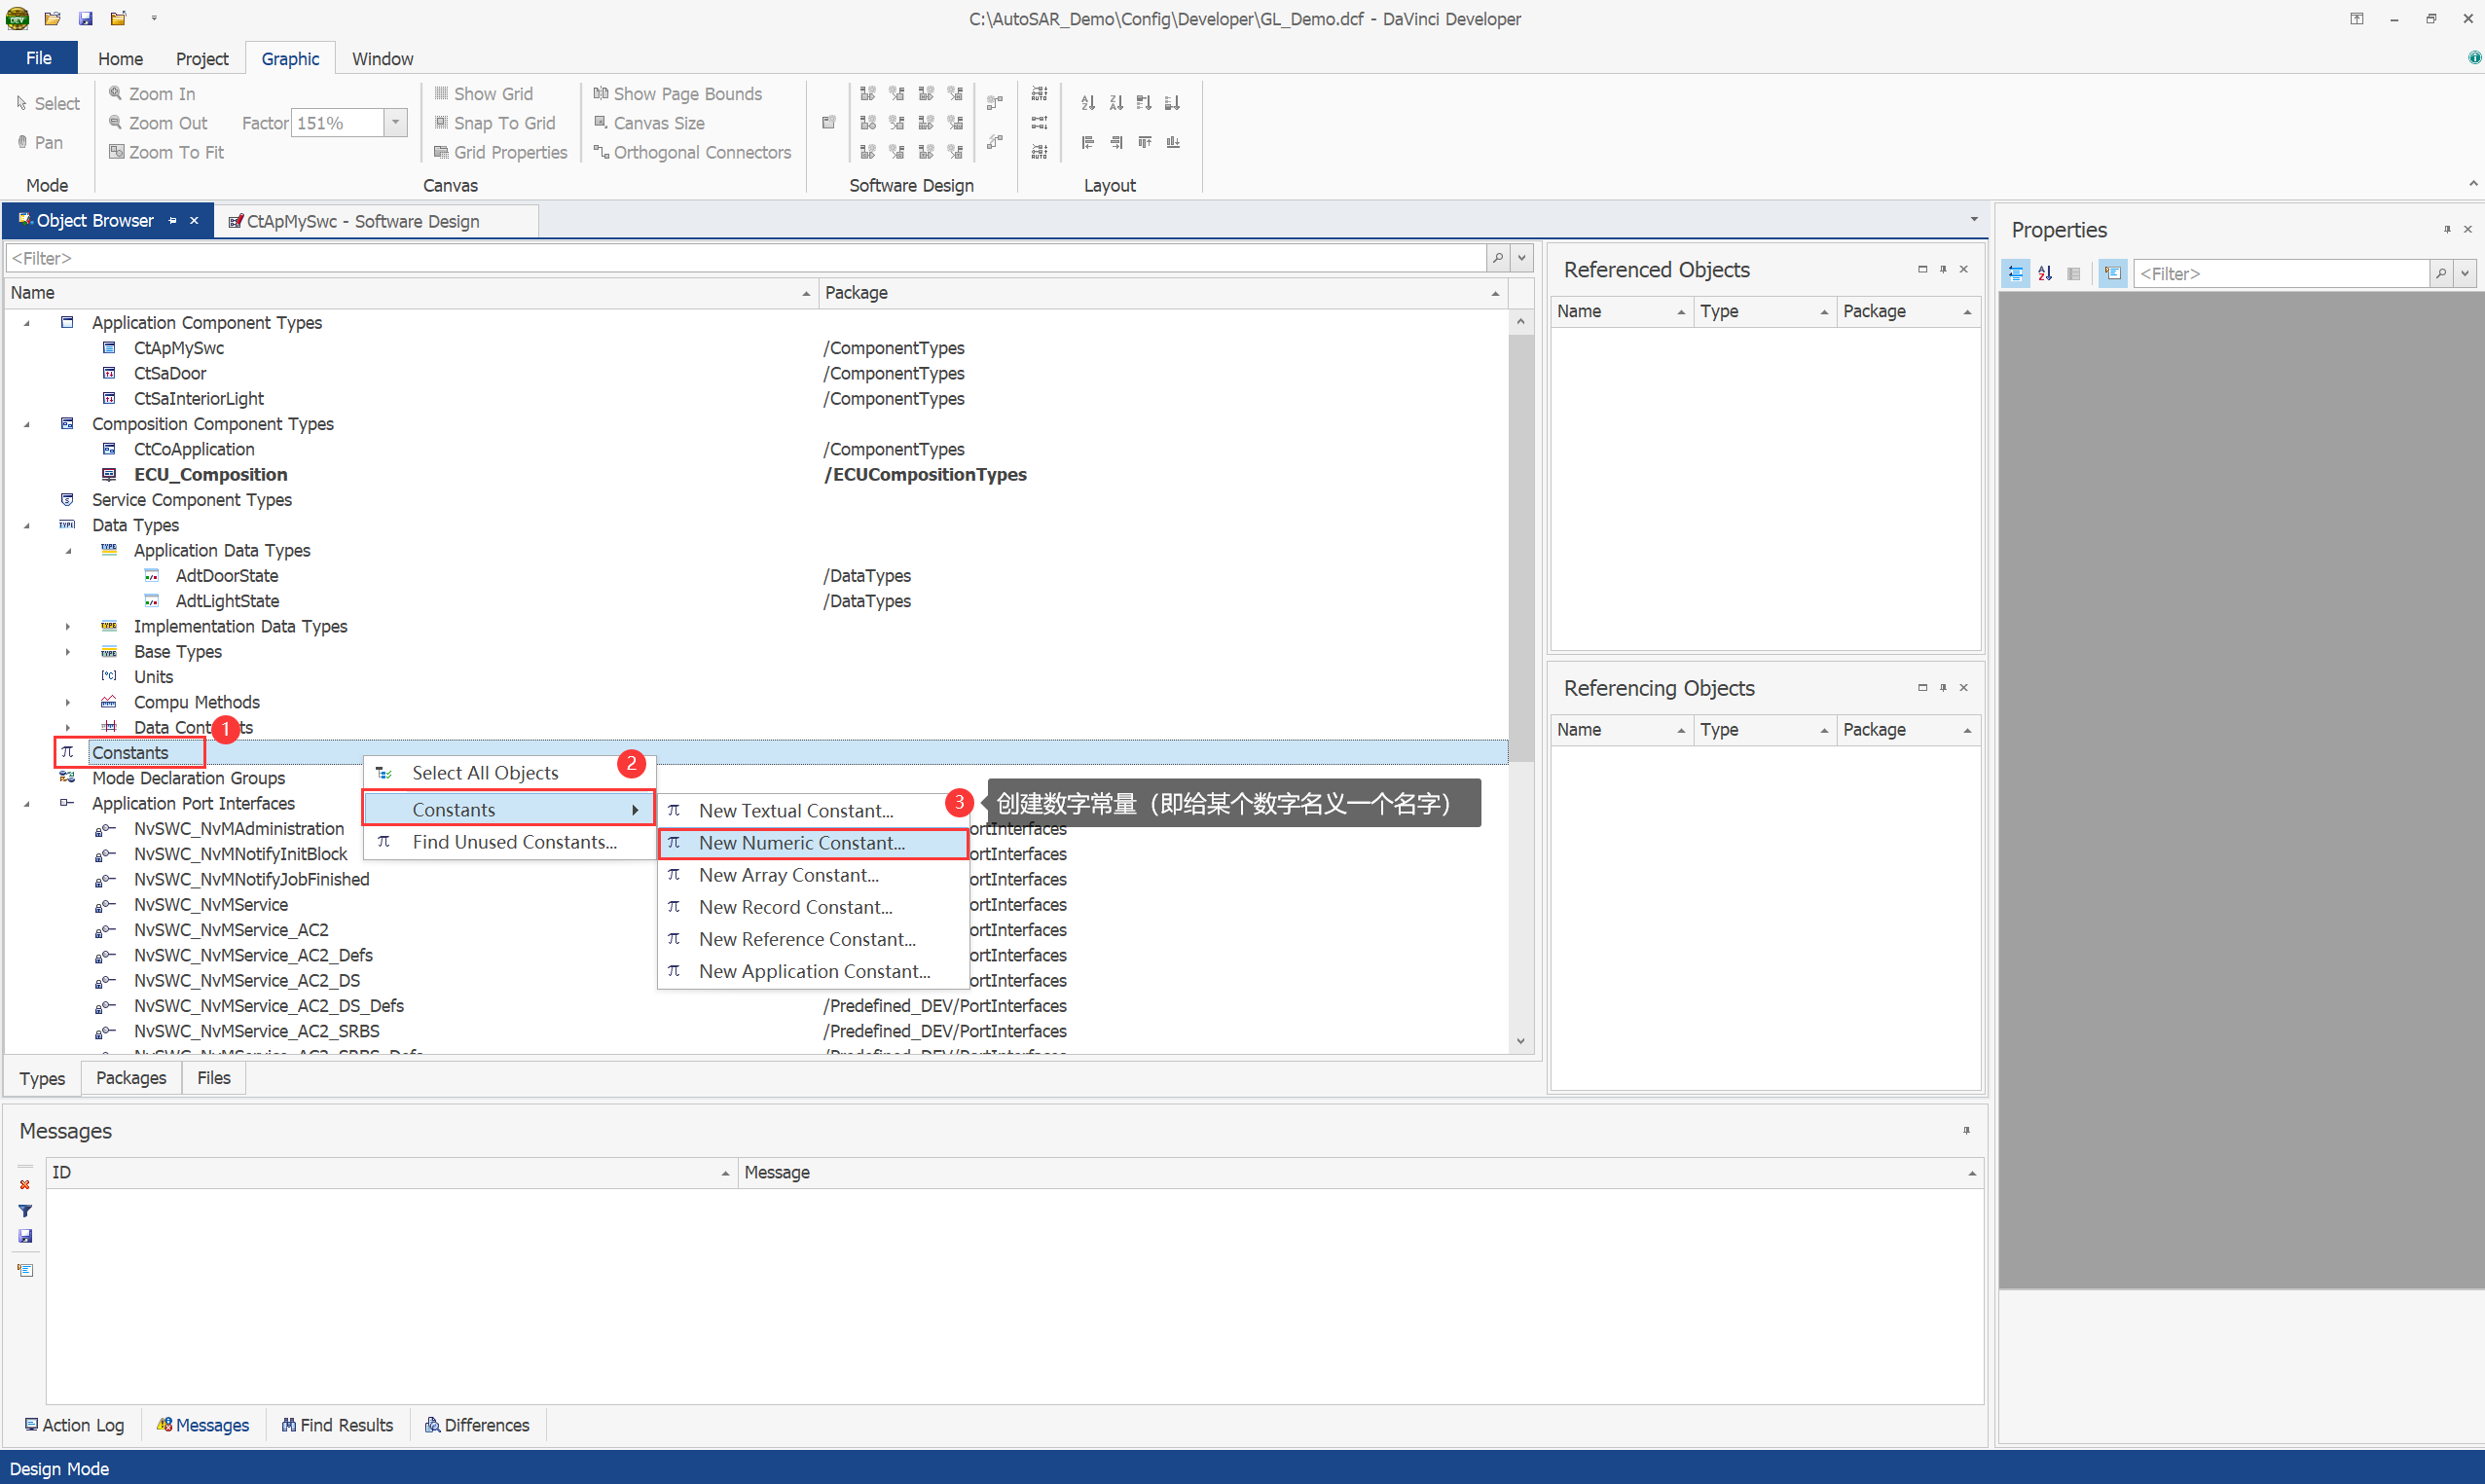Expand the Implementation Data Types node

point(68,626)
